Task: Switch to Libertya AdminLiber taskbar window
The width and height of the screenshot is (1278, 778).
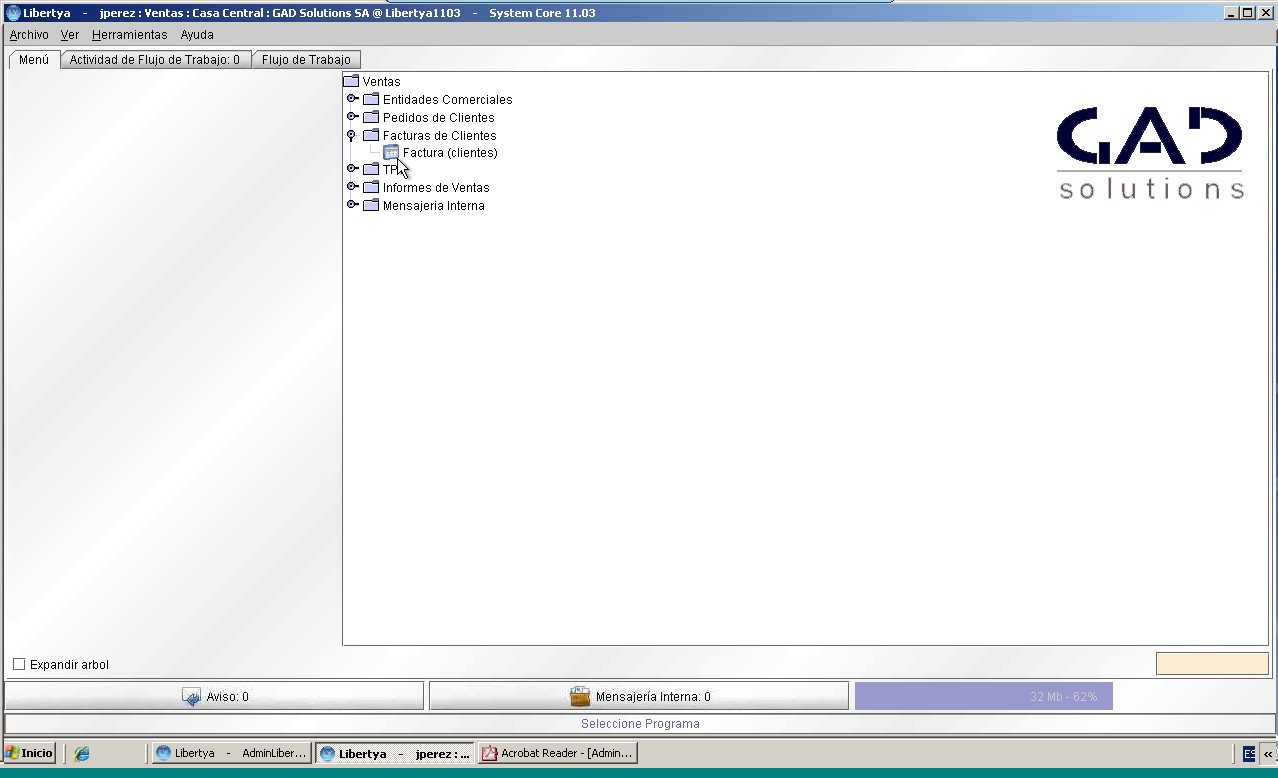Action: coord(231,753)
